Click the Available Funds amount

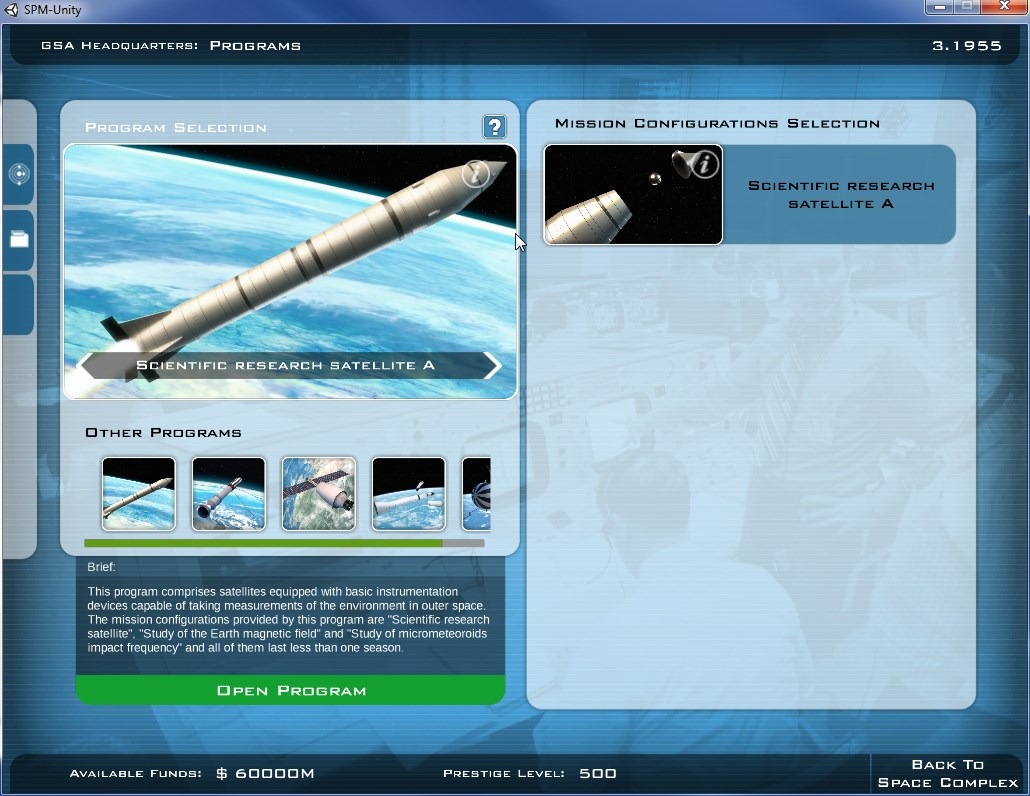265,774
